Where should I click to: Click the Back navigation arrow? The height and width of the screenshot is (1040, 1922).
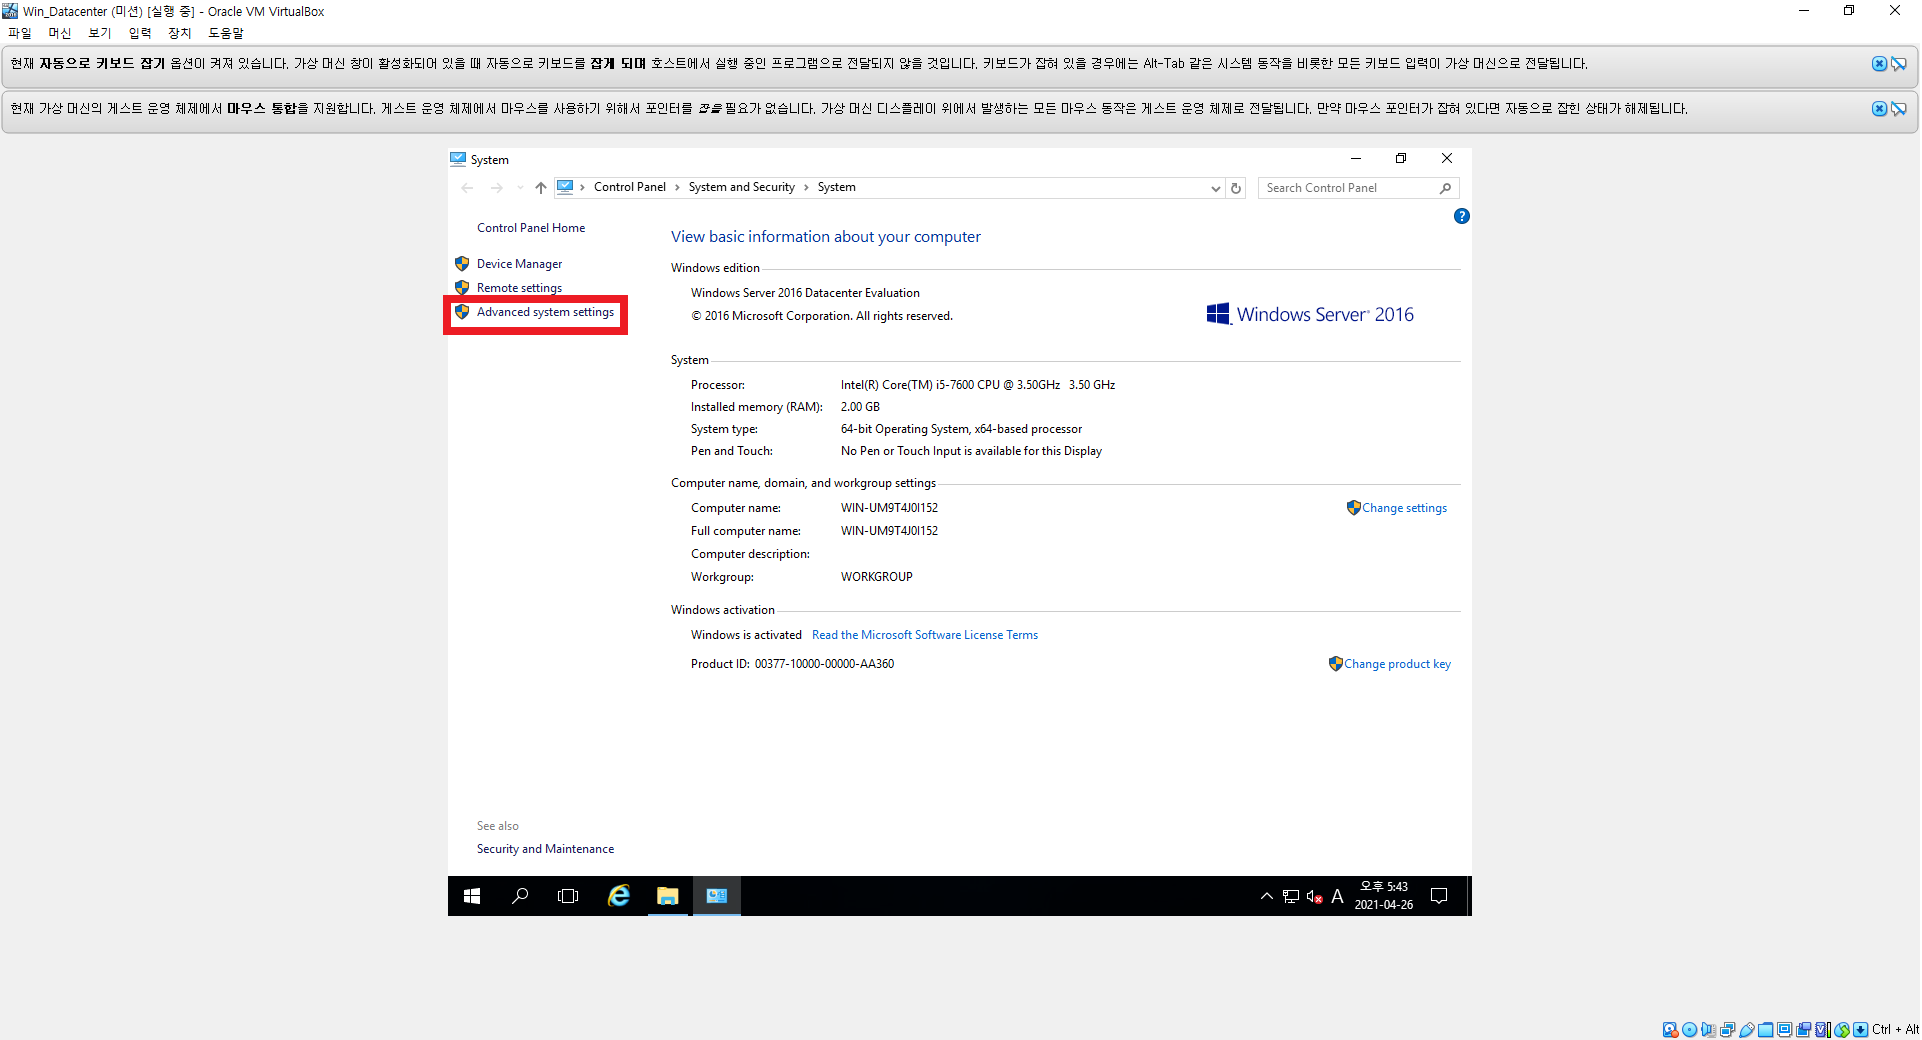(467, 188)
